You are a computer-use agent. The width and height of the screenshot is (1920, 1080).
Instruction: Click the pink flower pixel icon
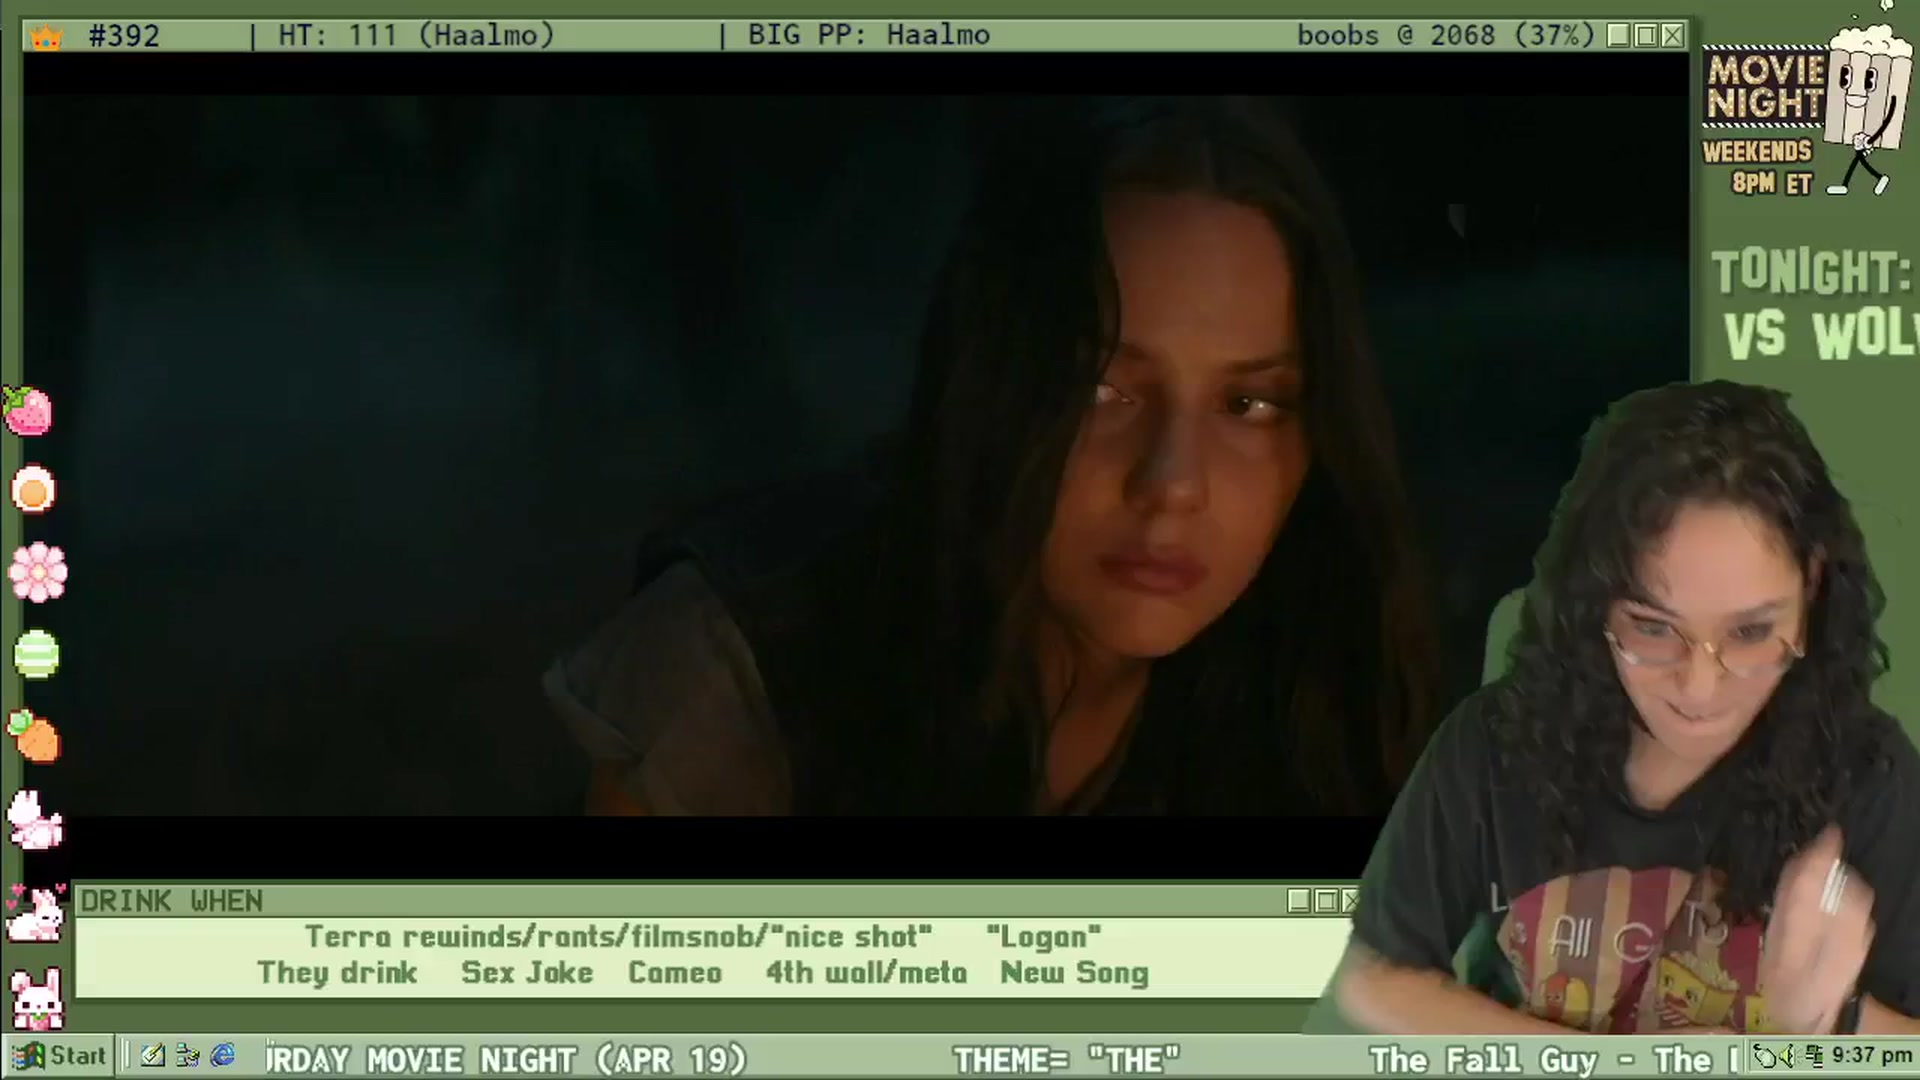tap(38, 572)
